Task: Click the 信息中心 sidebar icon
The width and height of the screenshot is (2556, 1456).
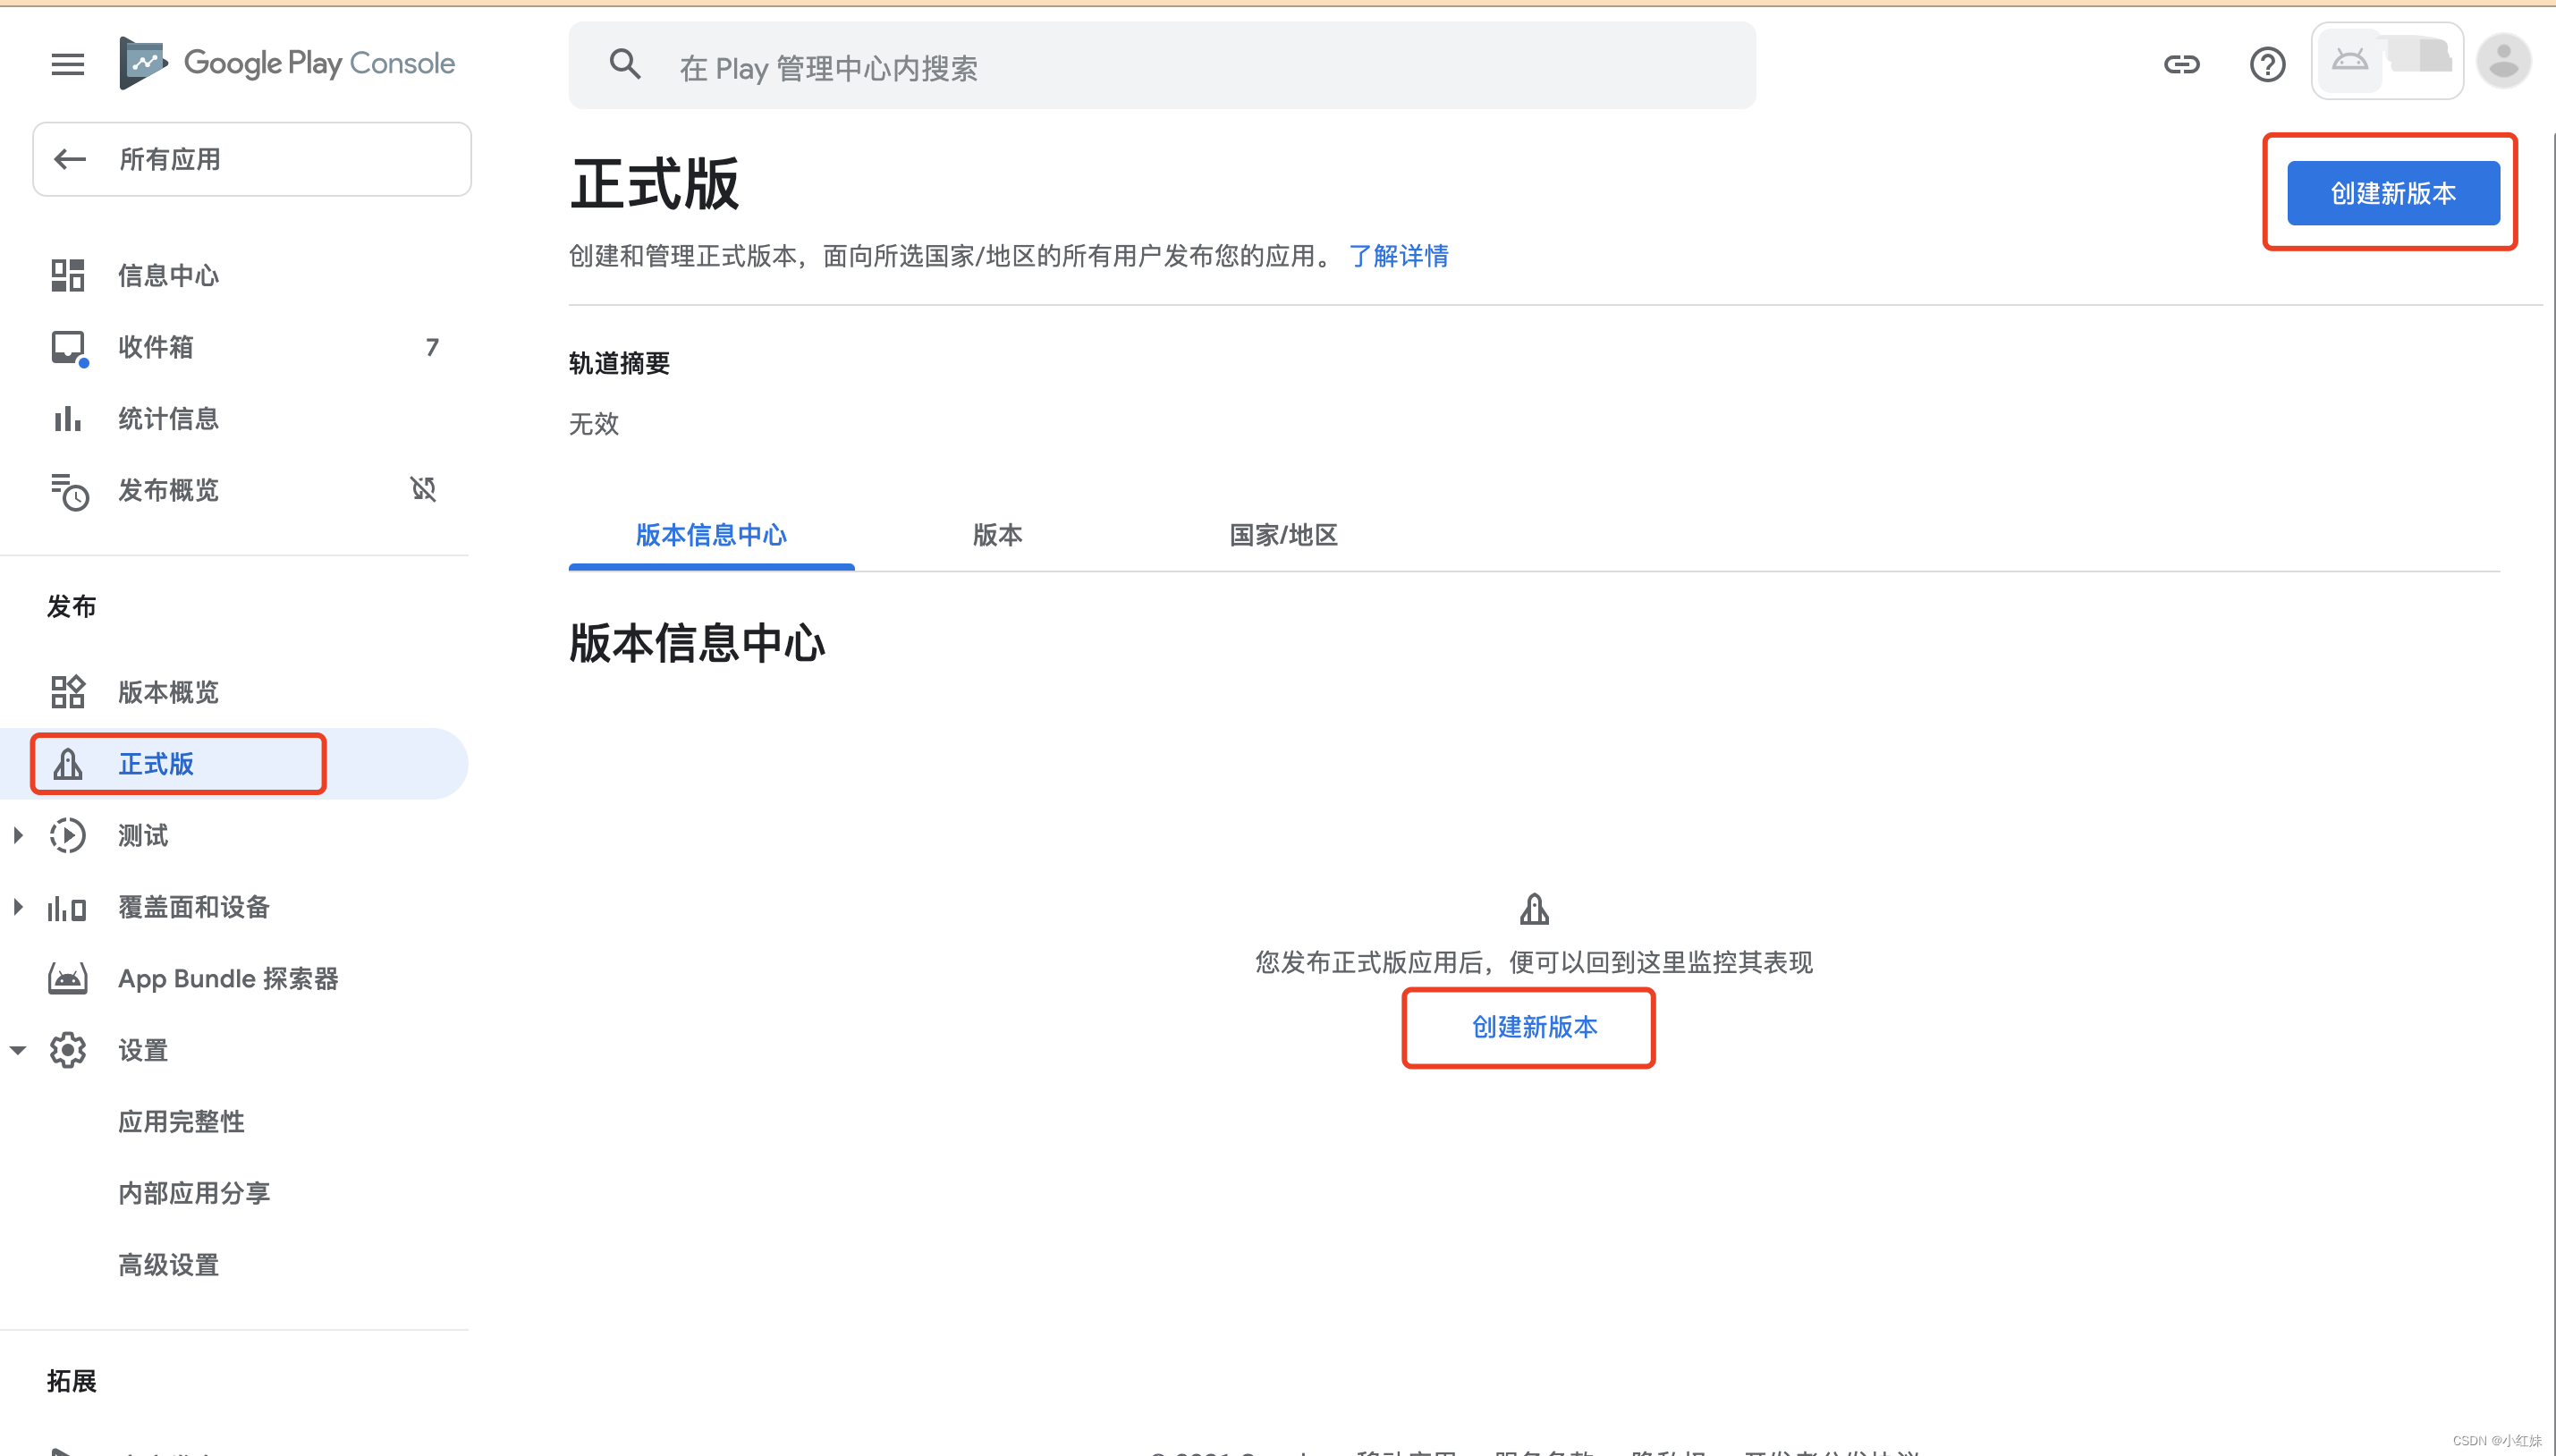Action: pos(69,275)
